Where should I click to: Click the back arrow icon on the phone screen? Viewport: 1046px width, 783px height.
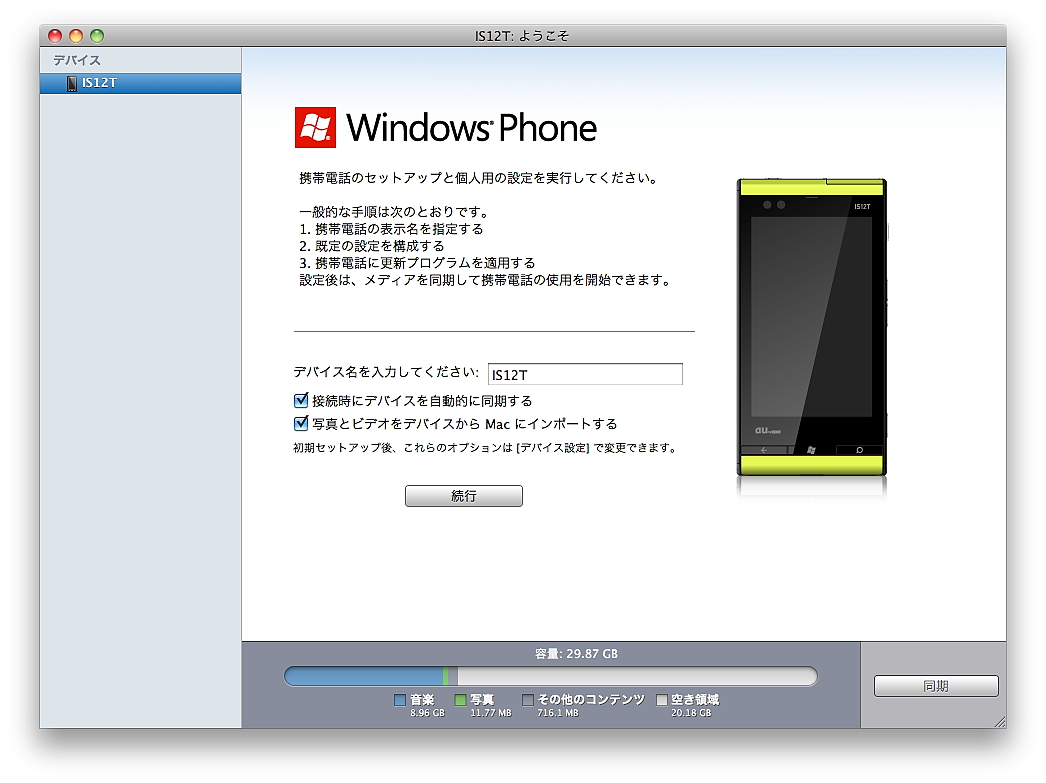764,449
